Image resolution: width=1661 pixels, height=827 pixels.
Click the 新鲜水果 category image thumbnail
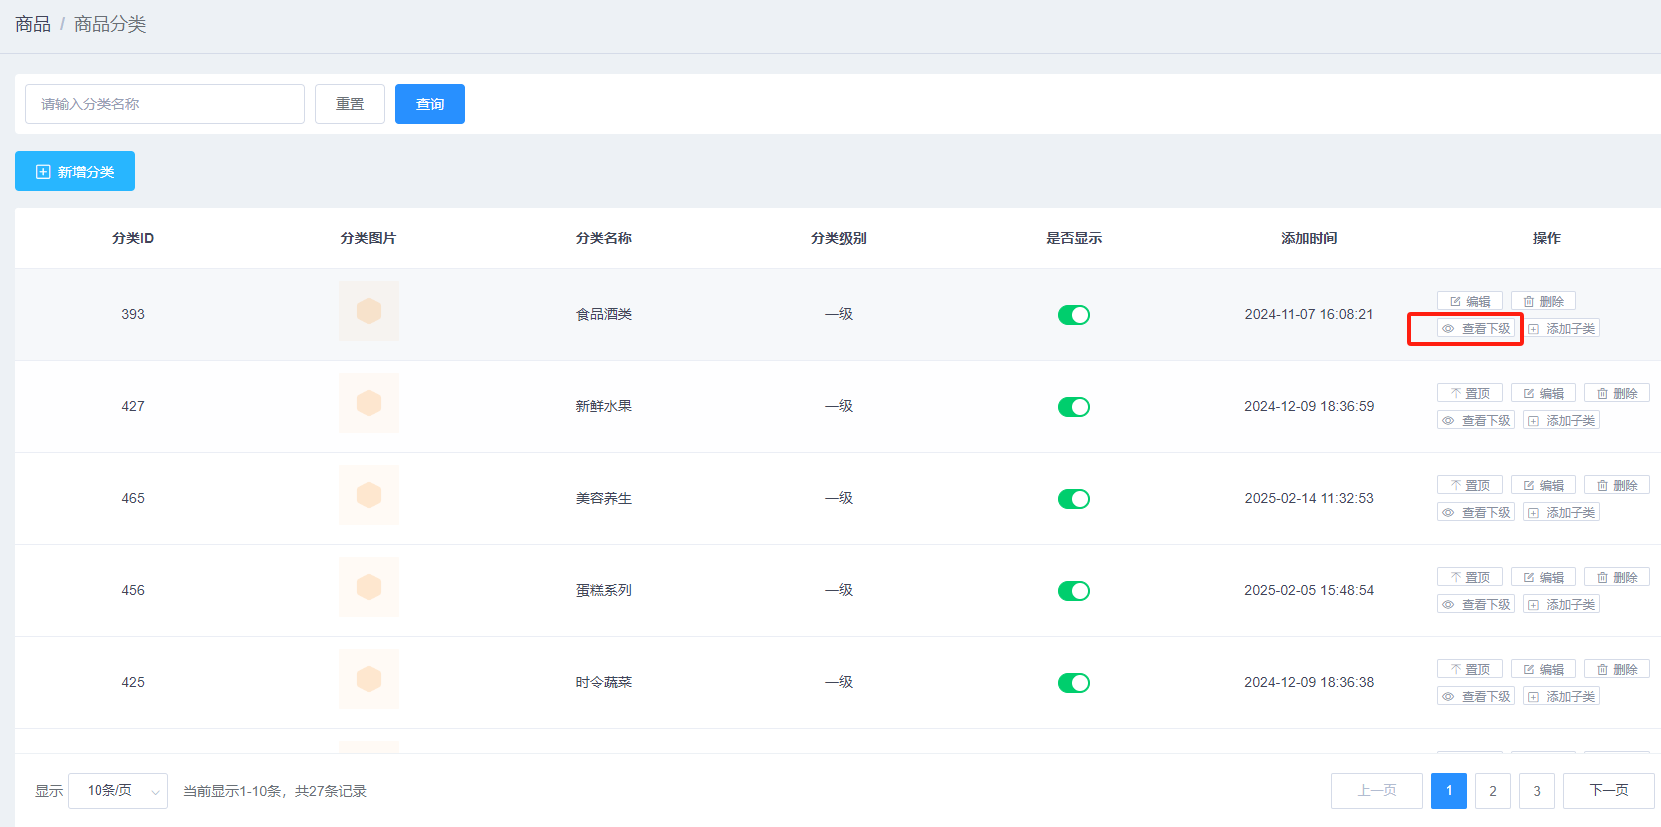pos(368,403)
